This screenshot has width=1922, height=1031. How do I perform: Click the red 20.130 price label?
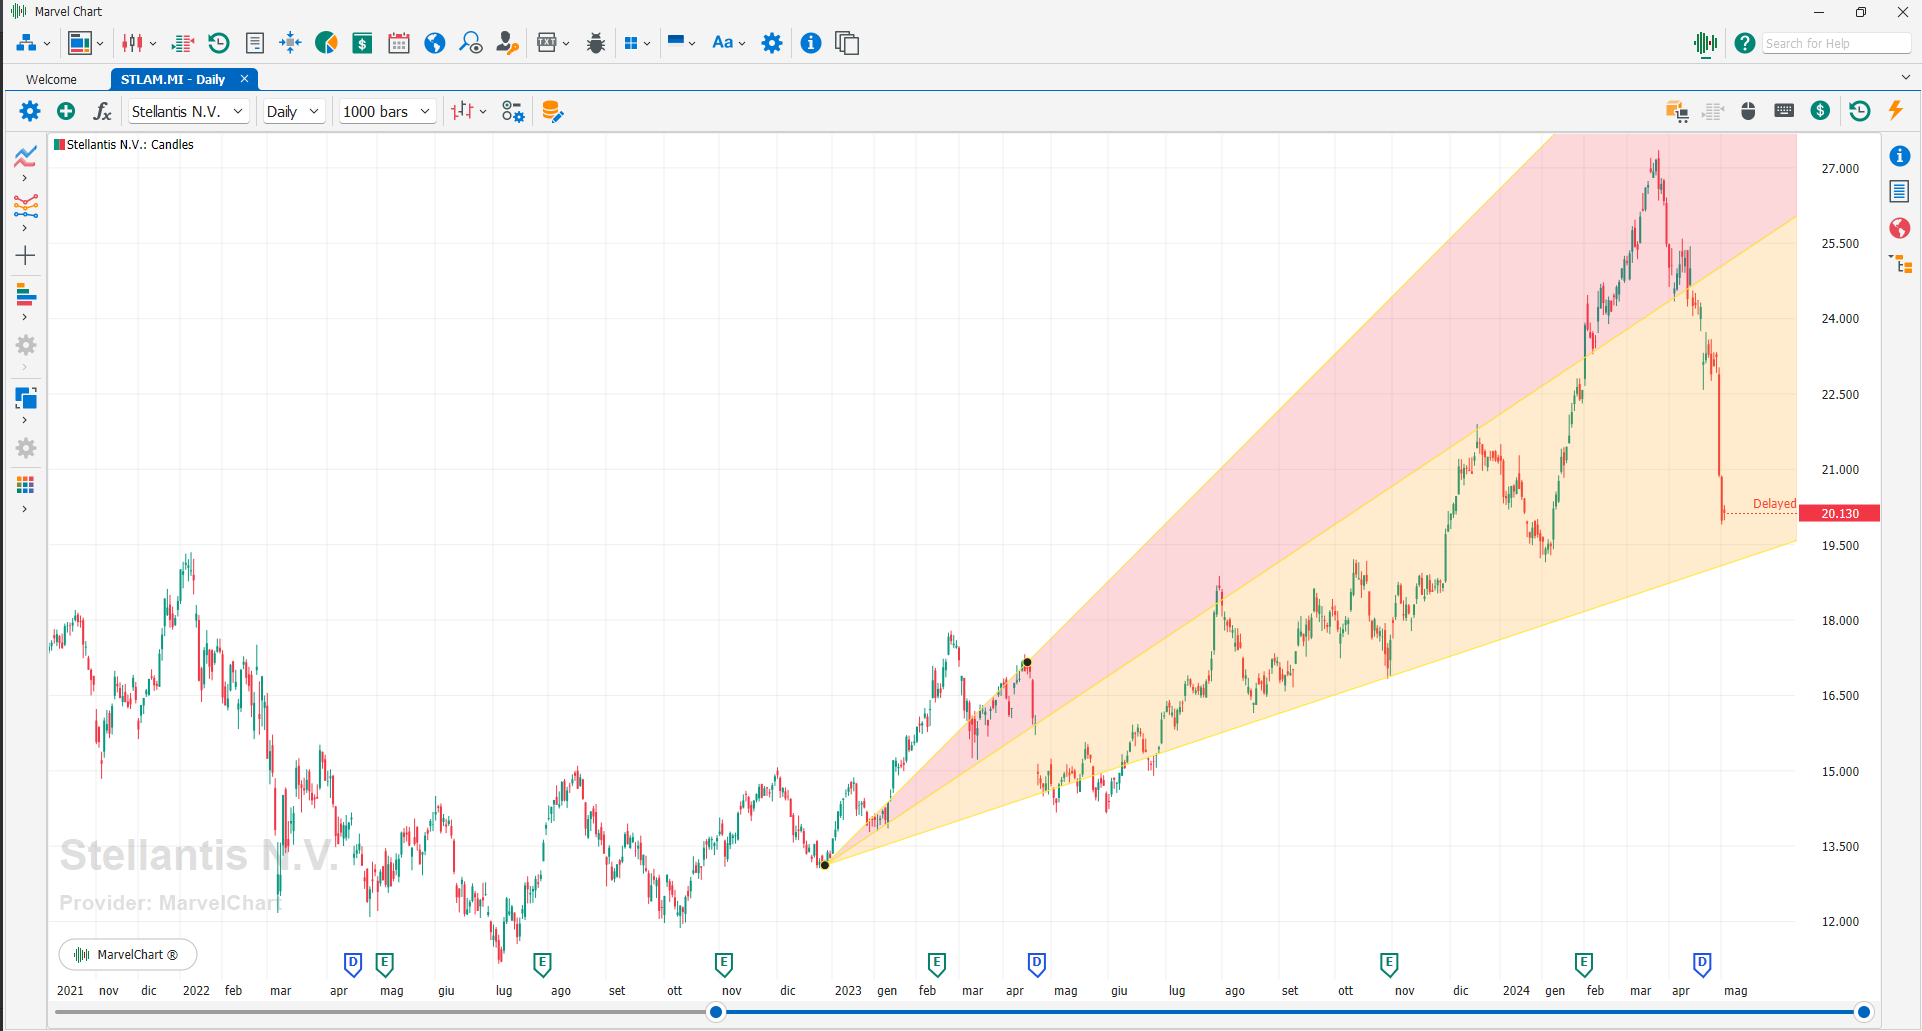pyautogui.click(x=1839, y=513)
